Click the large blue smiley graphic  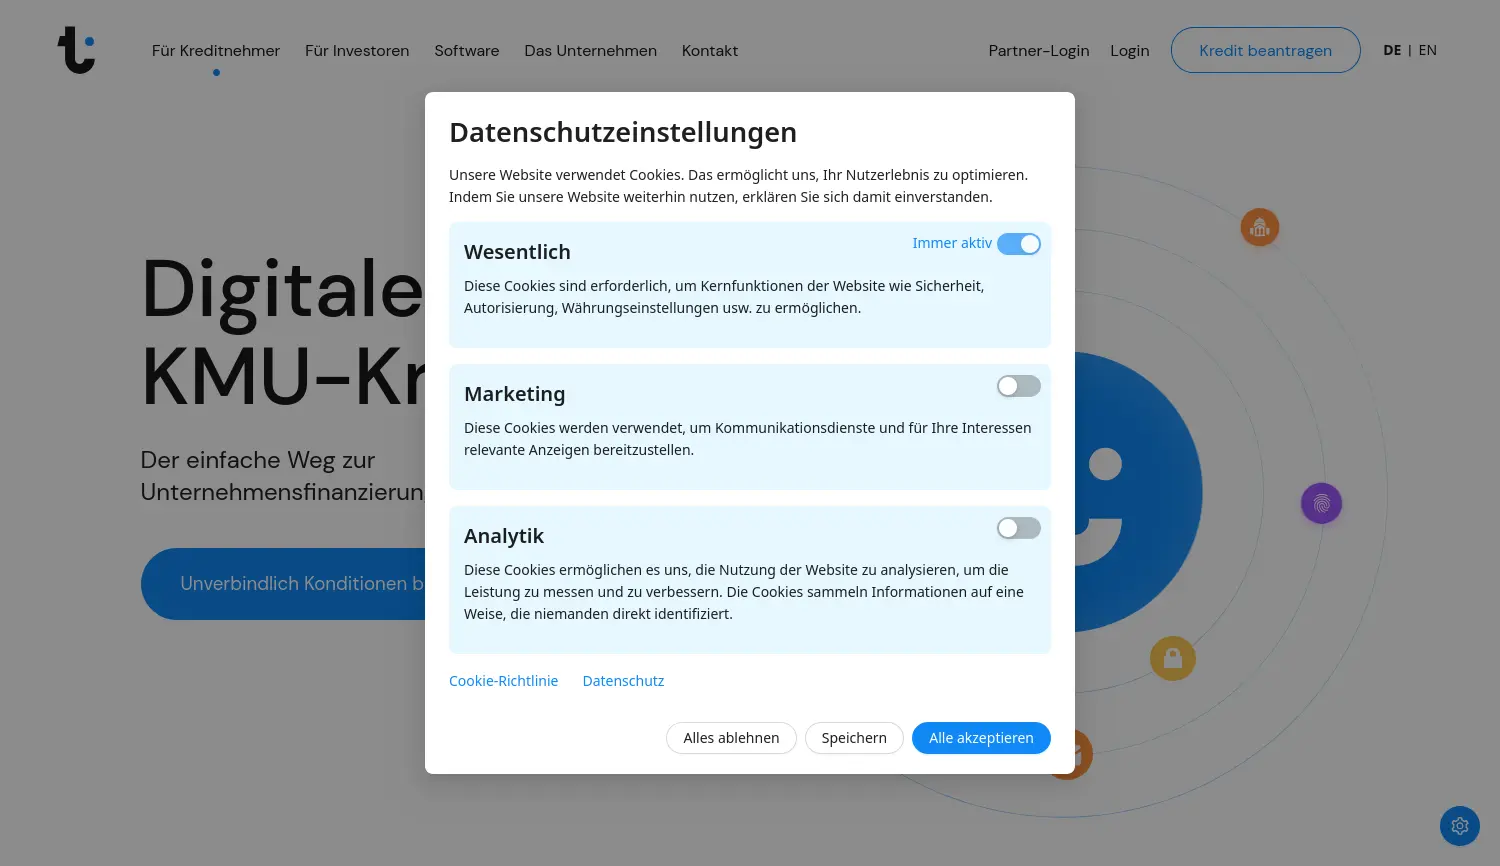[x=1140, y=492]
